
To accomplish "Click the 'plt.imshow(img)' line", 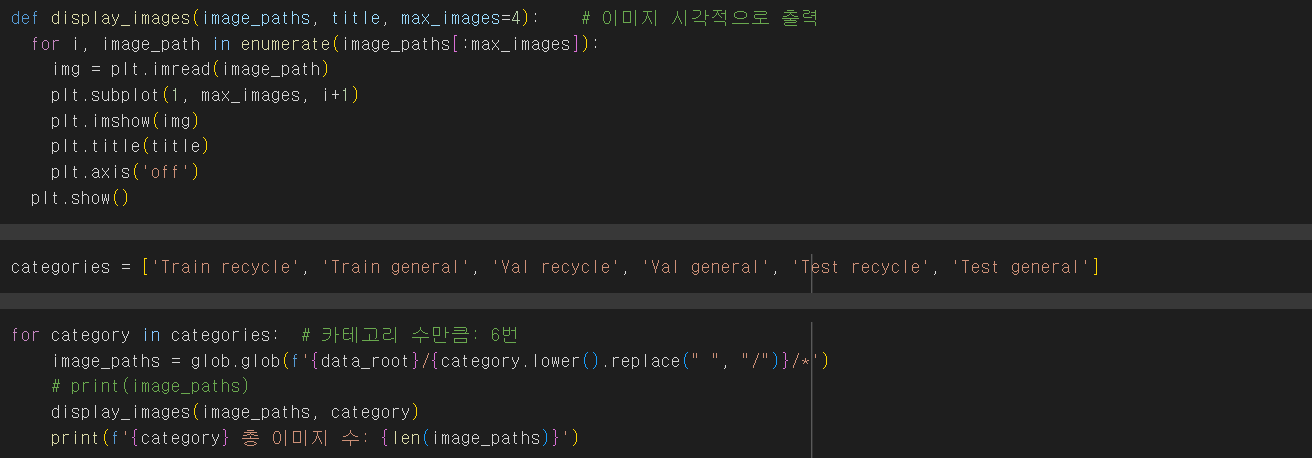I will point(126,121).
